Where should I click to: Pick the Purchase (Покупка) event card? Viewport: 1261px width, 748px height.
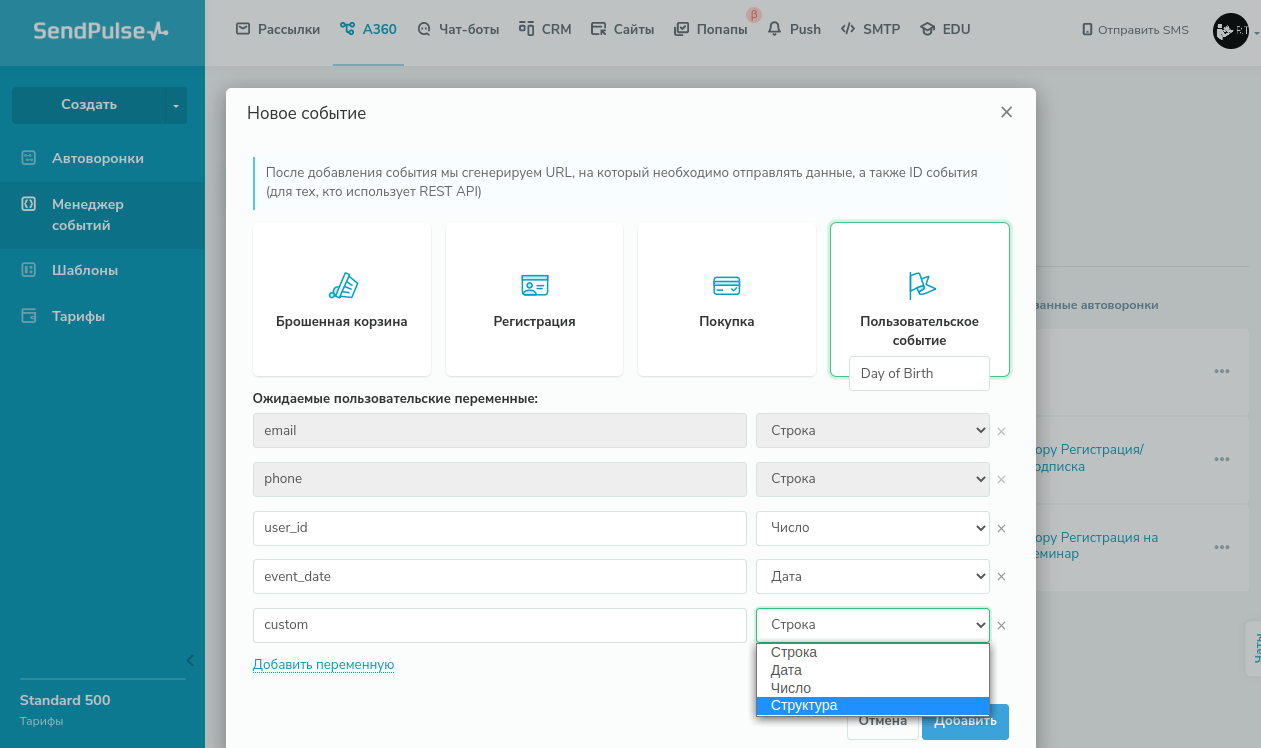[726, 299]
